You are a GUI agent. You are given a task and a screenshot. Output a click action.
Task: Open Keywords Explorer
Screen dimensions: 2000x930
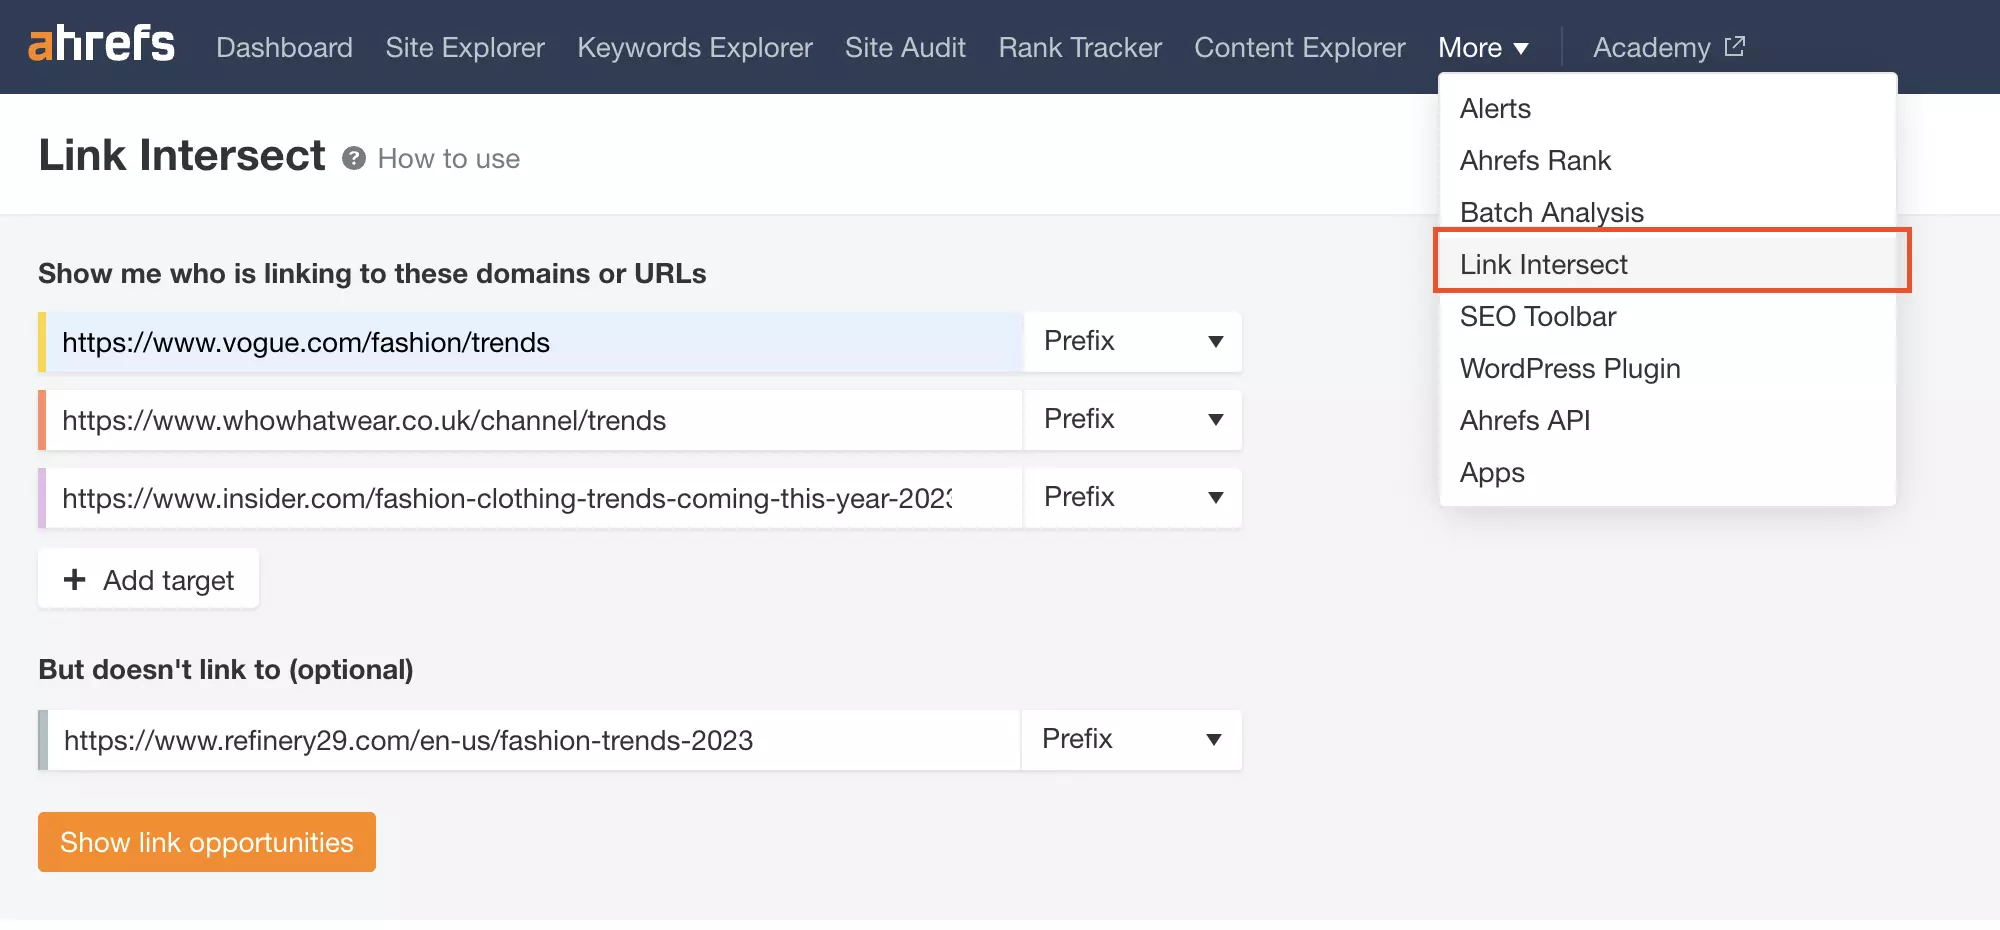coord(695,47)
